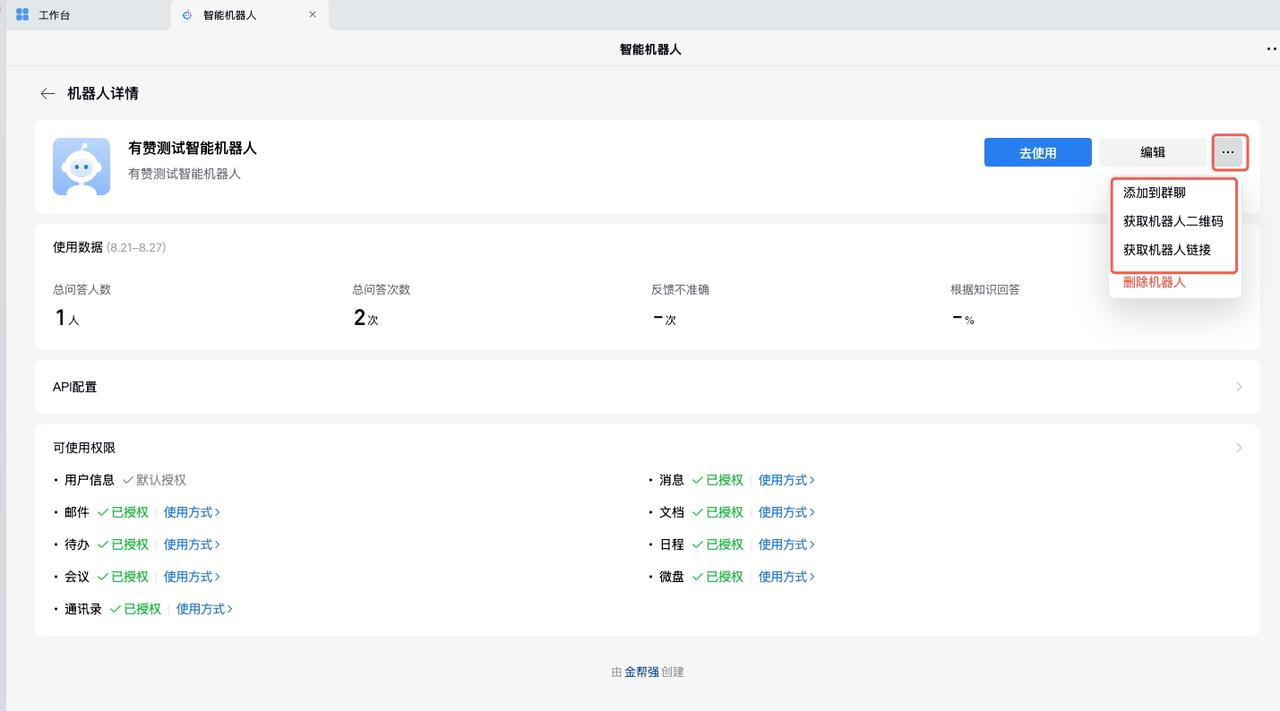This screenshot has height=711, width=1280.
Task: Click the top-right window options dots
Action: click(1272, 49)
